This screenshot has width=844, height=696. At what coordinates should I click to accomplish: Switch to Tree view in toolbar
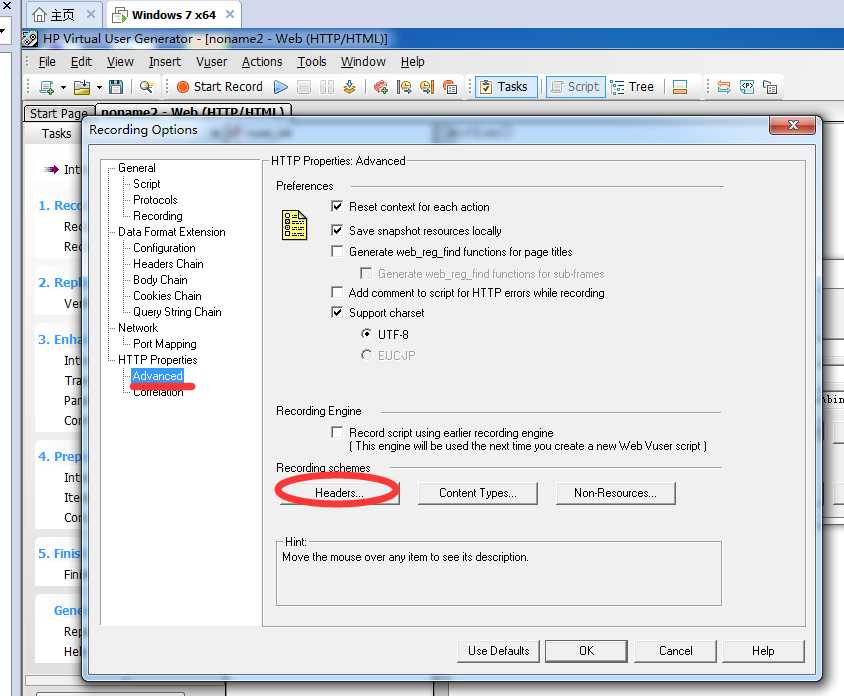[x=633, y=87]
